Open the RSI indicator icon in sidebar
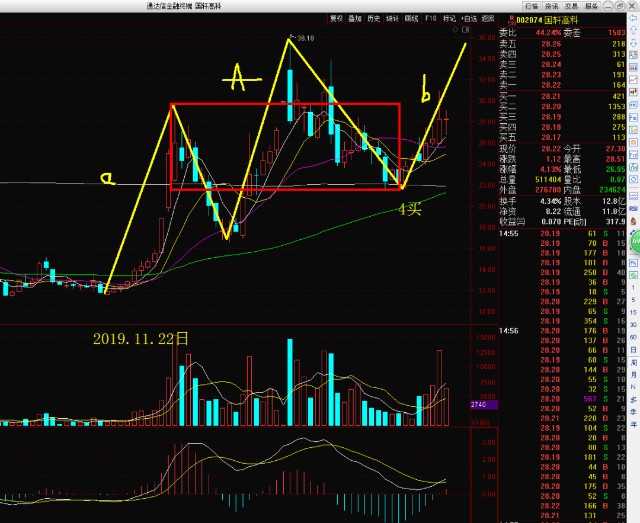 634,208
